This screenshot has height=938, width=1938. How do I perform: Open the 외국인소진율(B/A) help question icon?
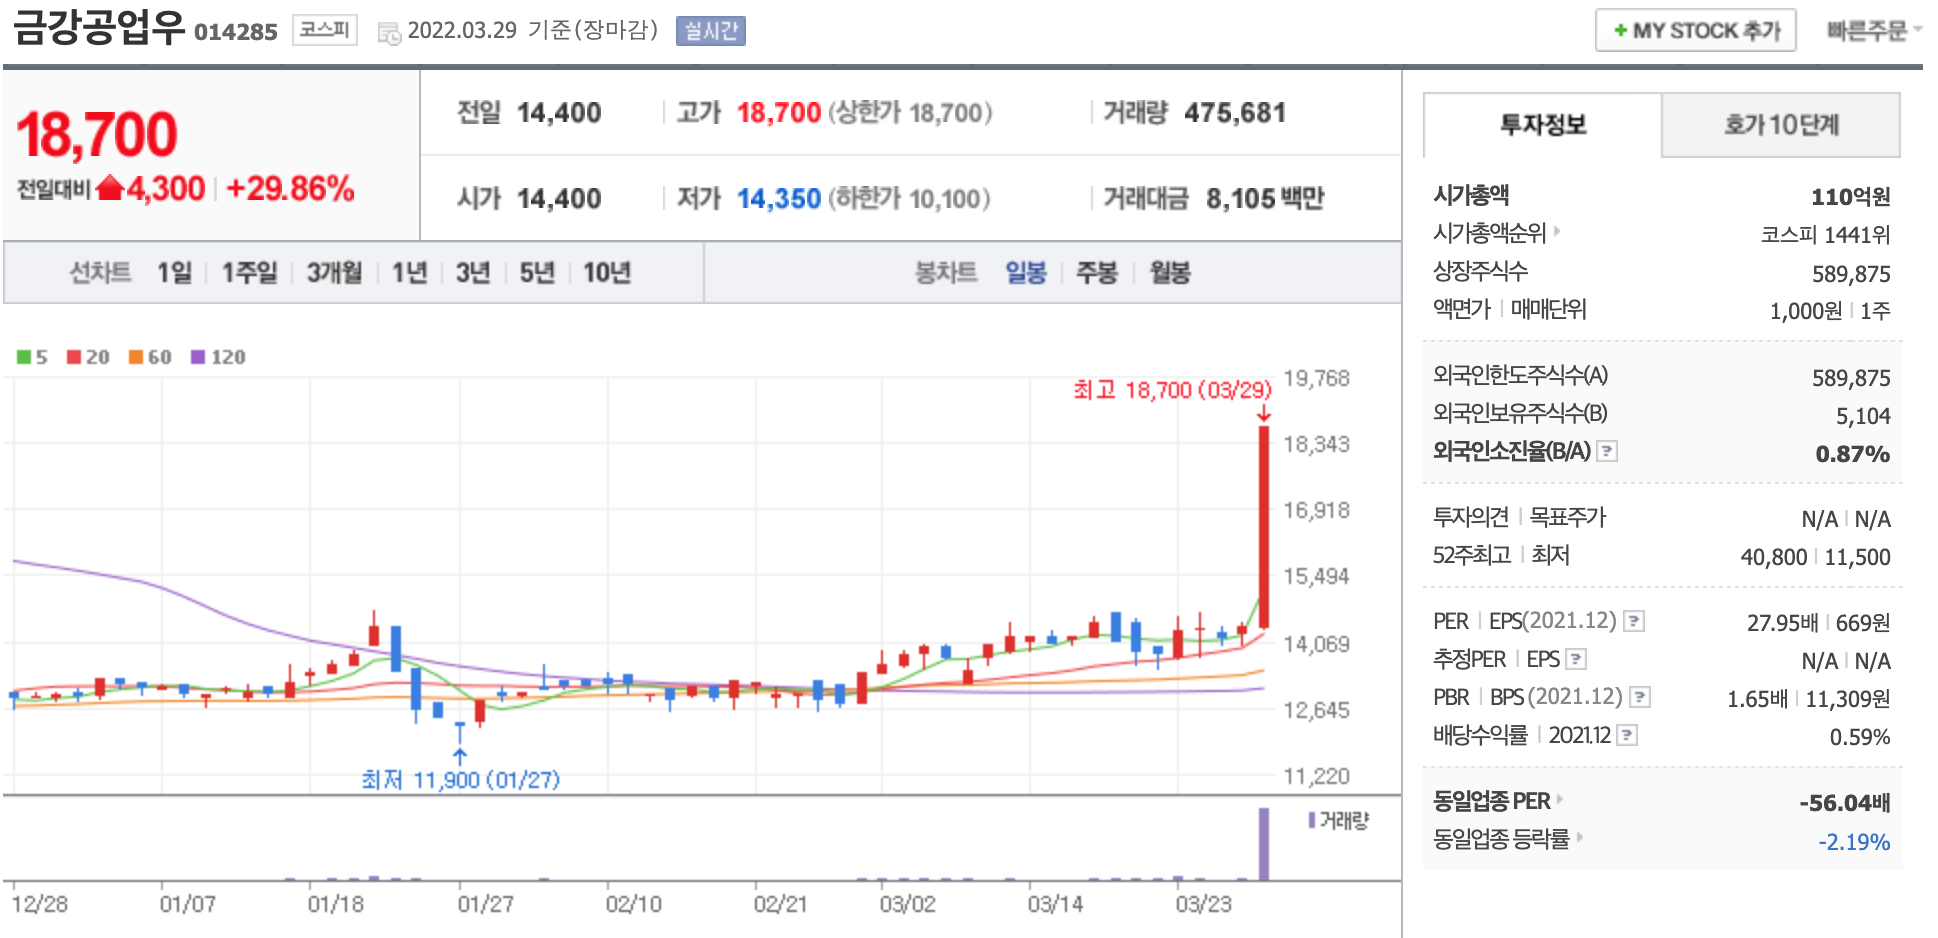click(x=1607, y=451)
